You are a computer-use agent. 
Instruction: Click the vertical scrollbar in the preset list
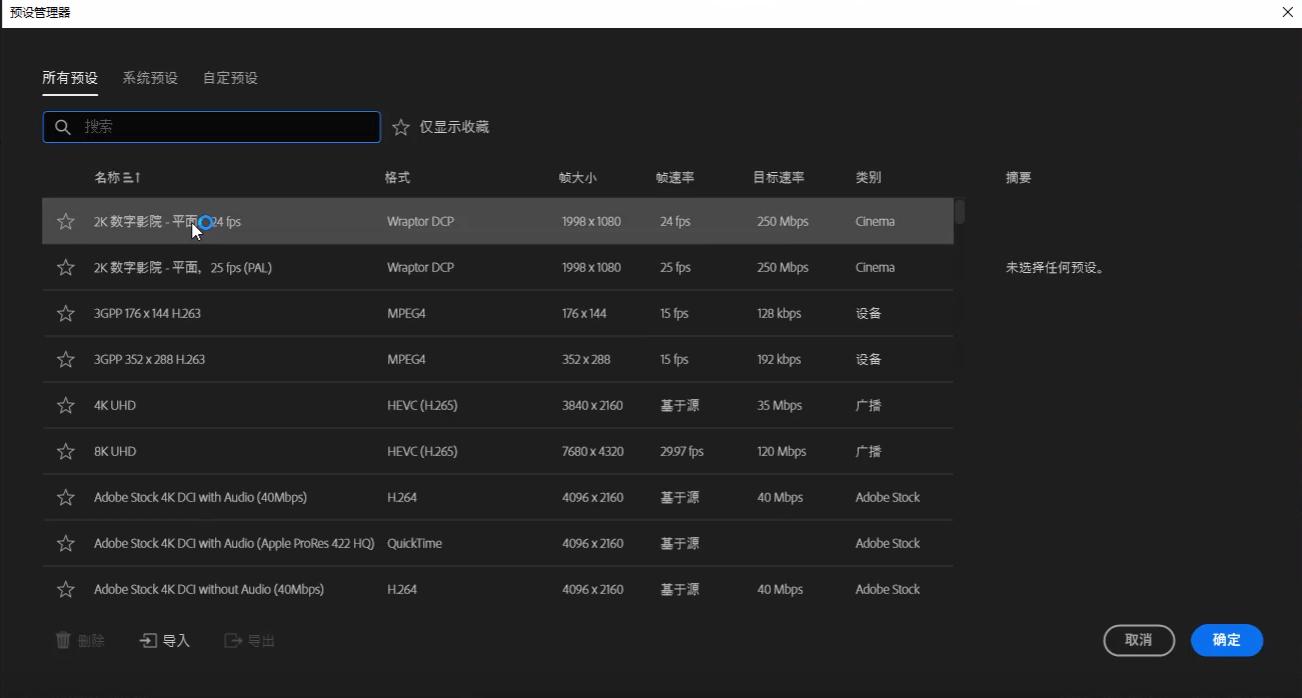click(958, 211)
